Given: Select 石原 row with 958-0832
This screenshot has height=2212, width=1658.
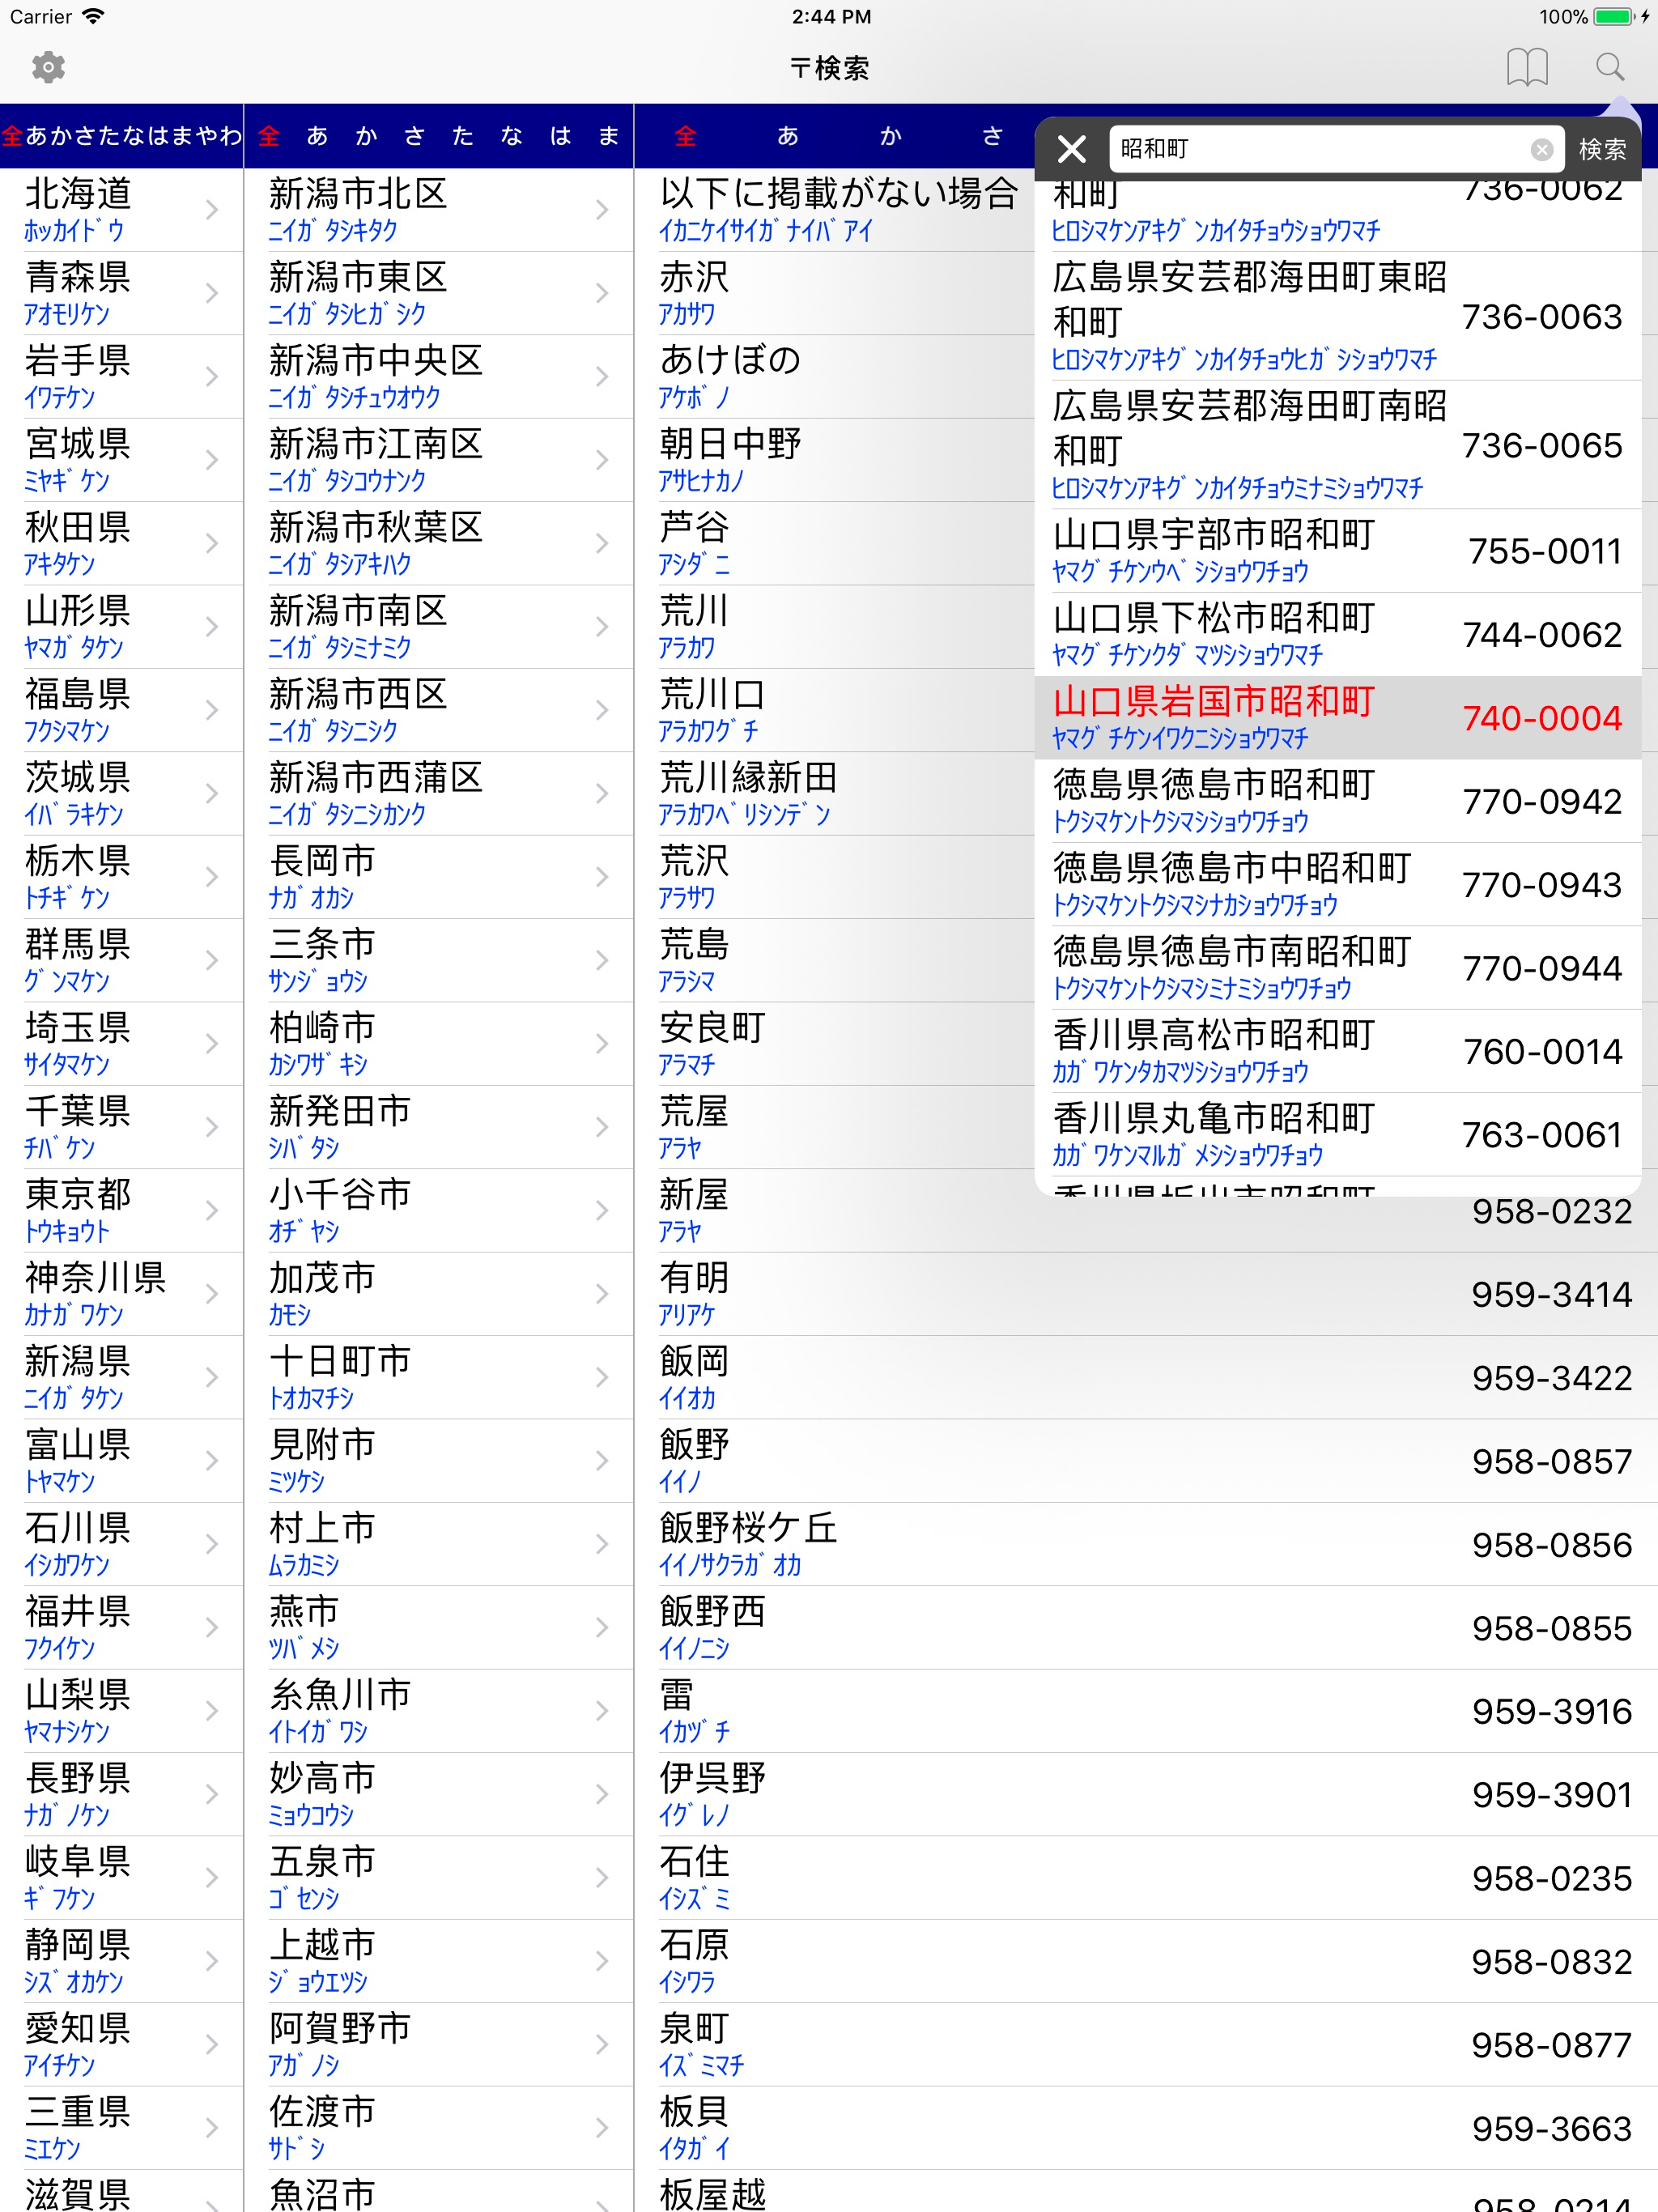Looking at the screenshot, I should click(1146, 1961).
